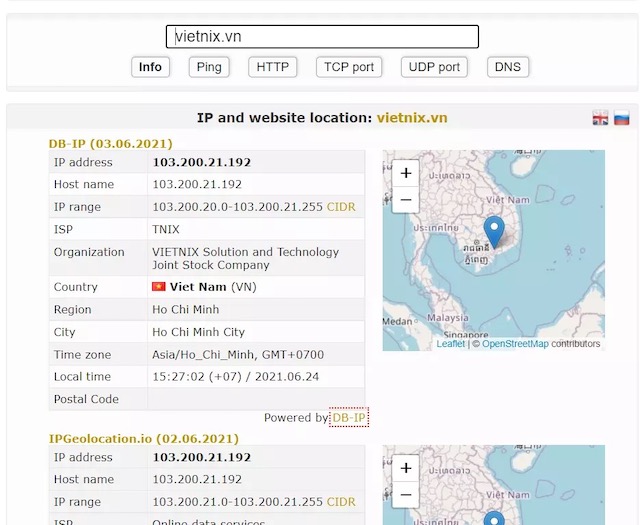Click the VIETNIX Solution and Technology organization text

coord(246,258)
